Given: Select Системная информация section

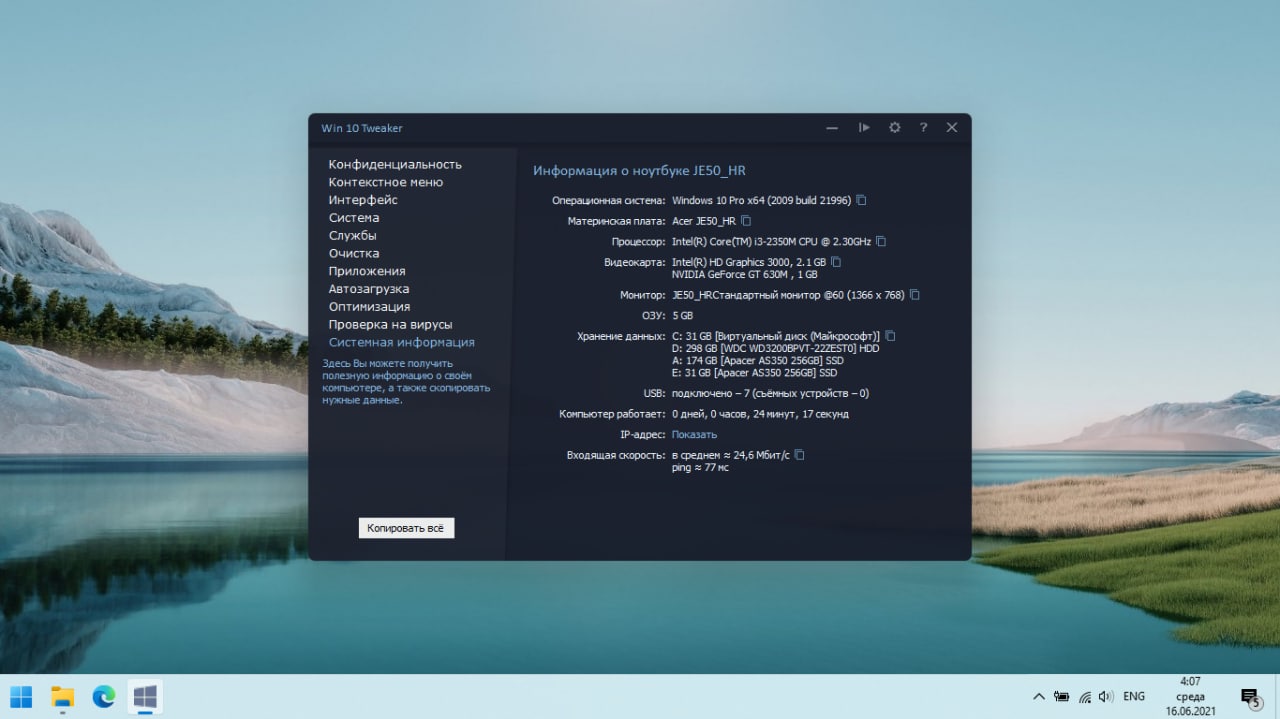Looking at the screenshot, I should pyautogui.click(x=402, y=342).
